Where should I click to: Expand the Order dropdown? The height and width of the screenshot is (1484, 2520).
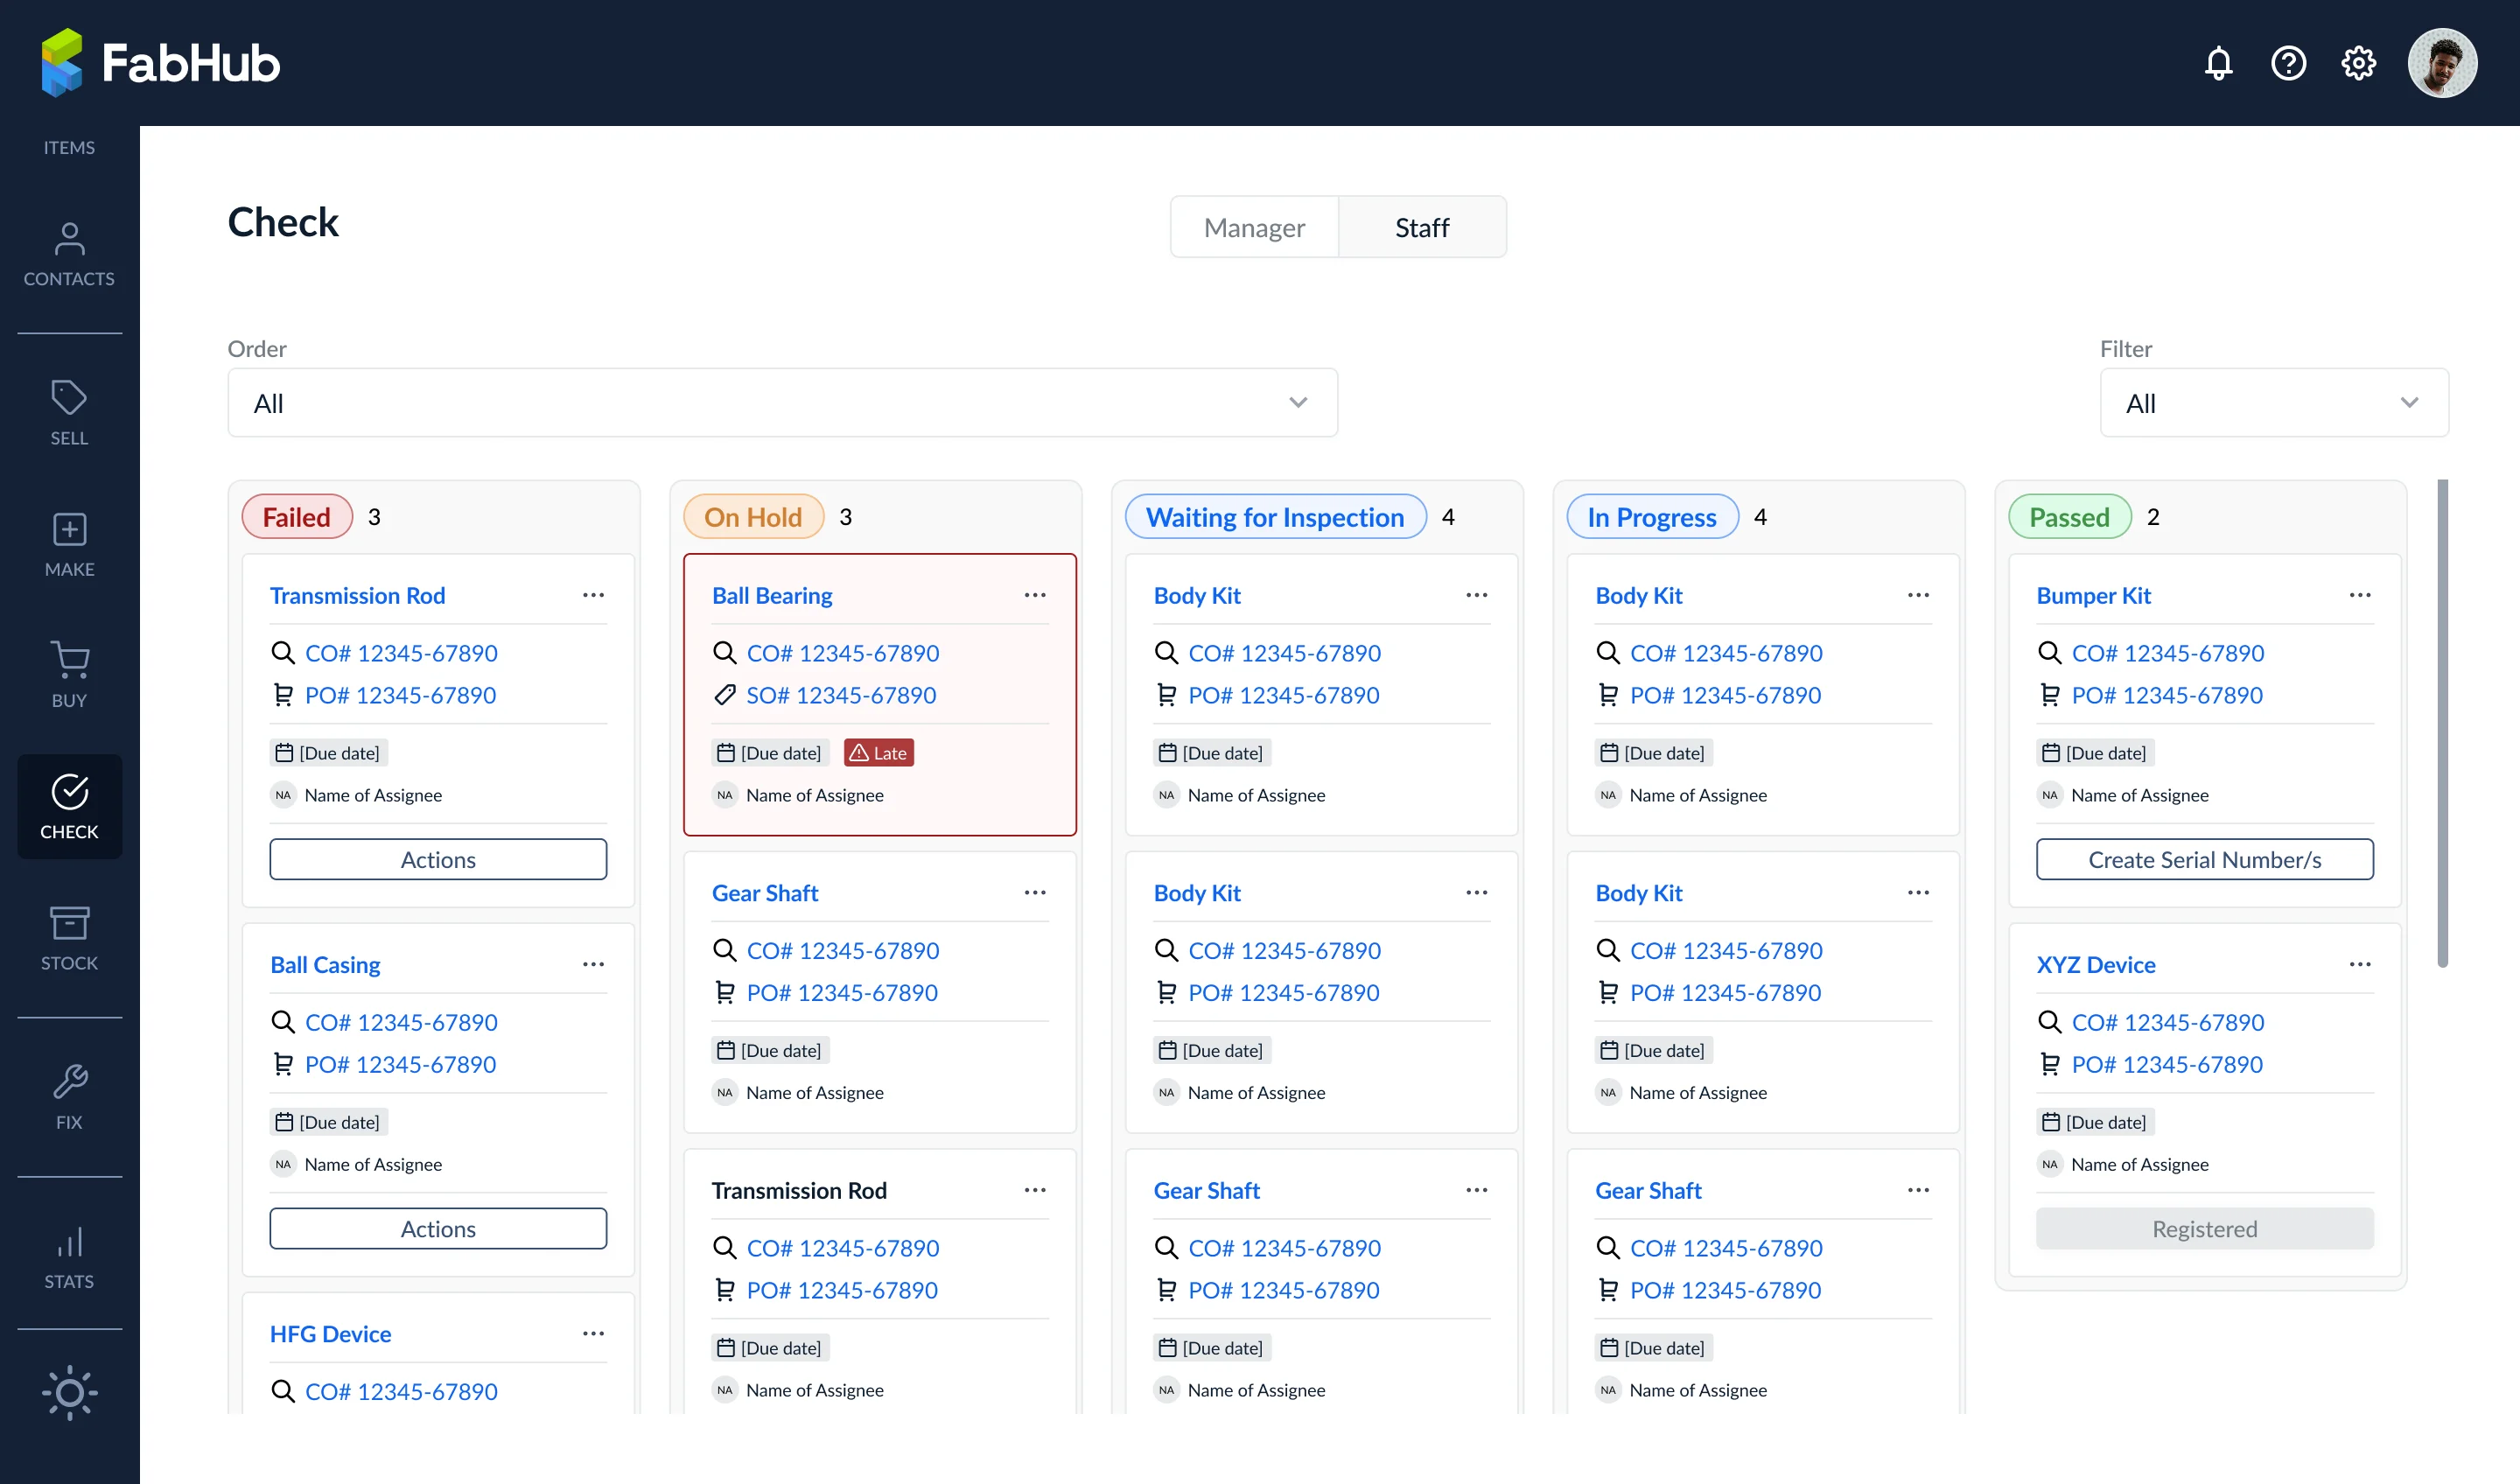point(782,403)
